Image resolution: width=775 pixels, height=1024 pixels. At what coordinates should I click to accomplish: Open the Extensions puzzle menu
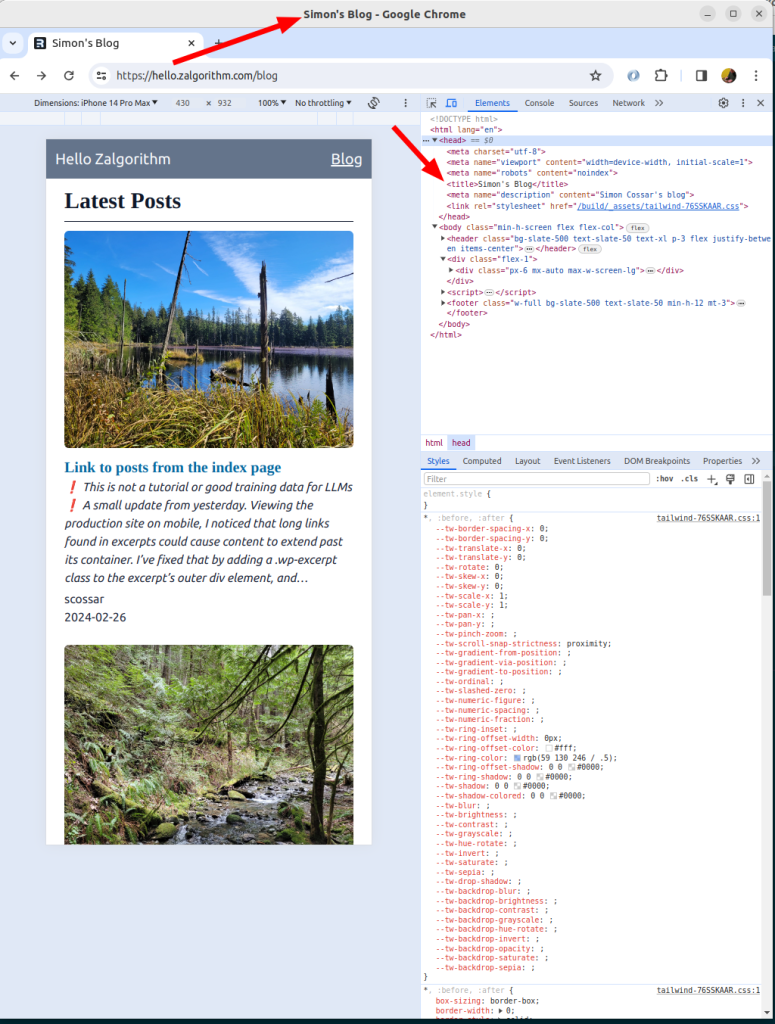(661, 76)
